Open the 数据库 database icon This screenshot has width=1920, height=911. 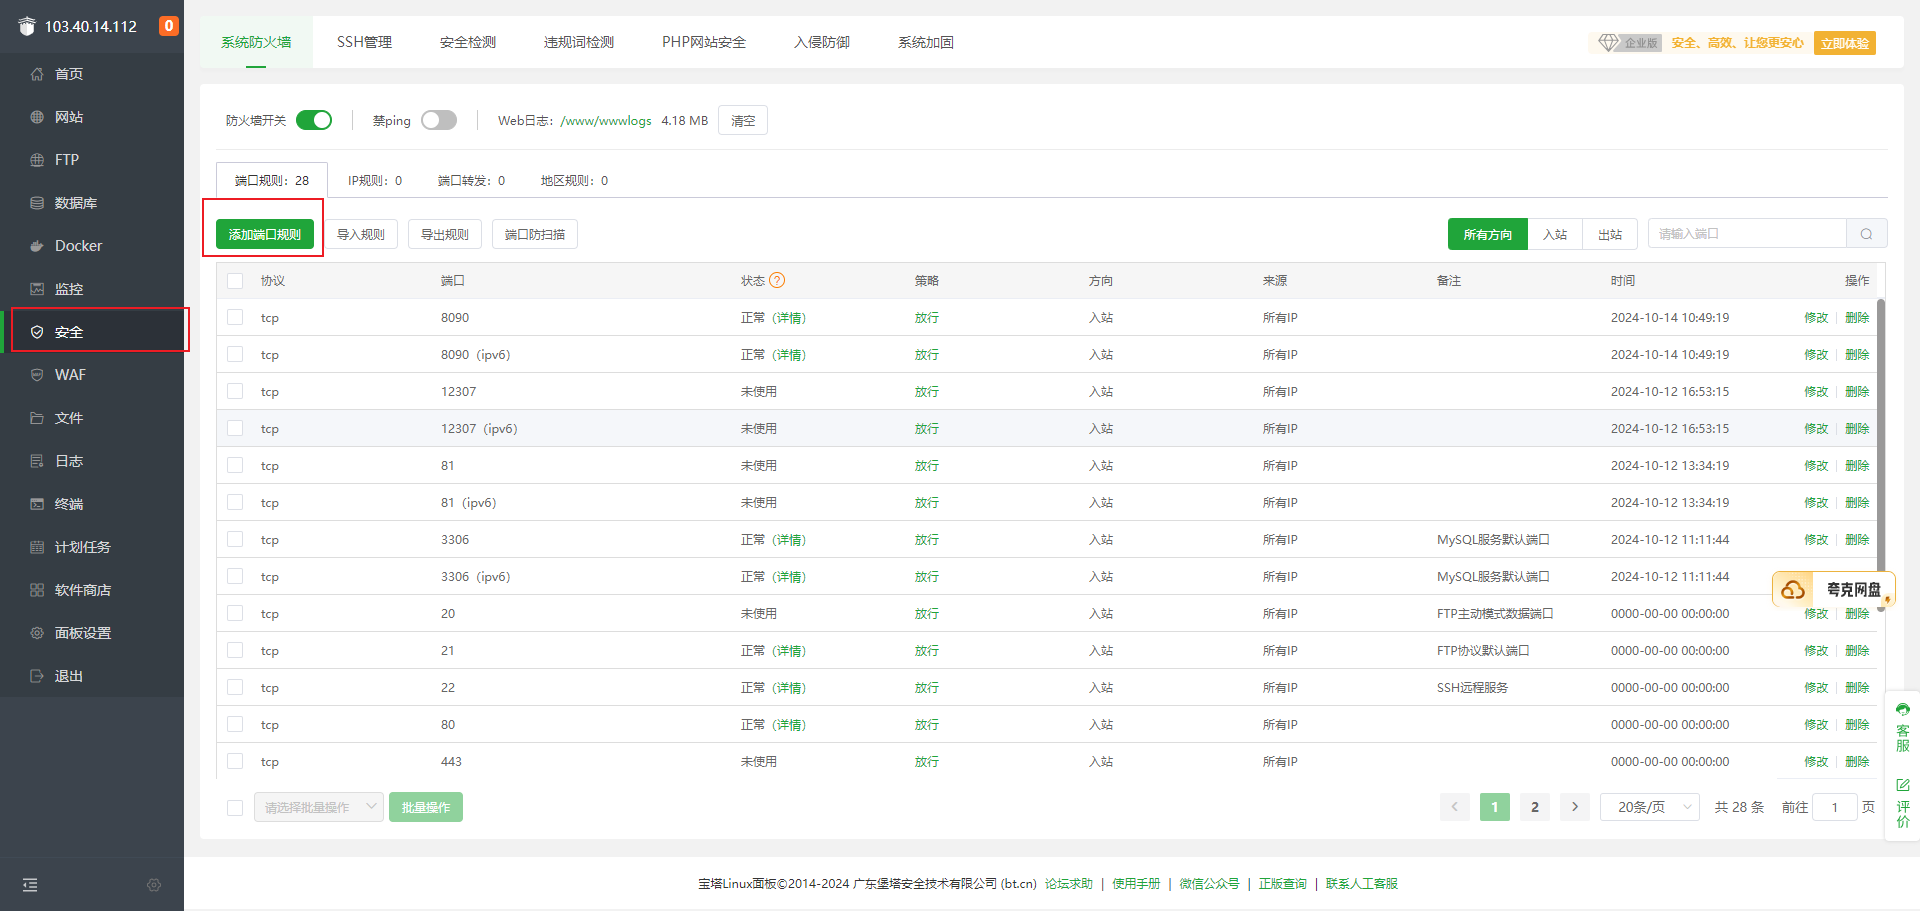click(37, 203)
